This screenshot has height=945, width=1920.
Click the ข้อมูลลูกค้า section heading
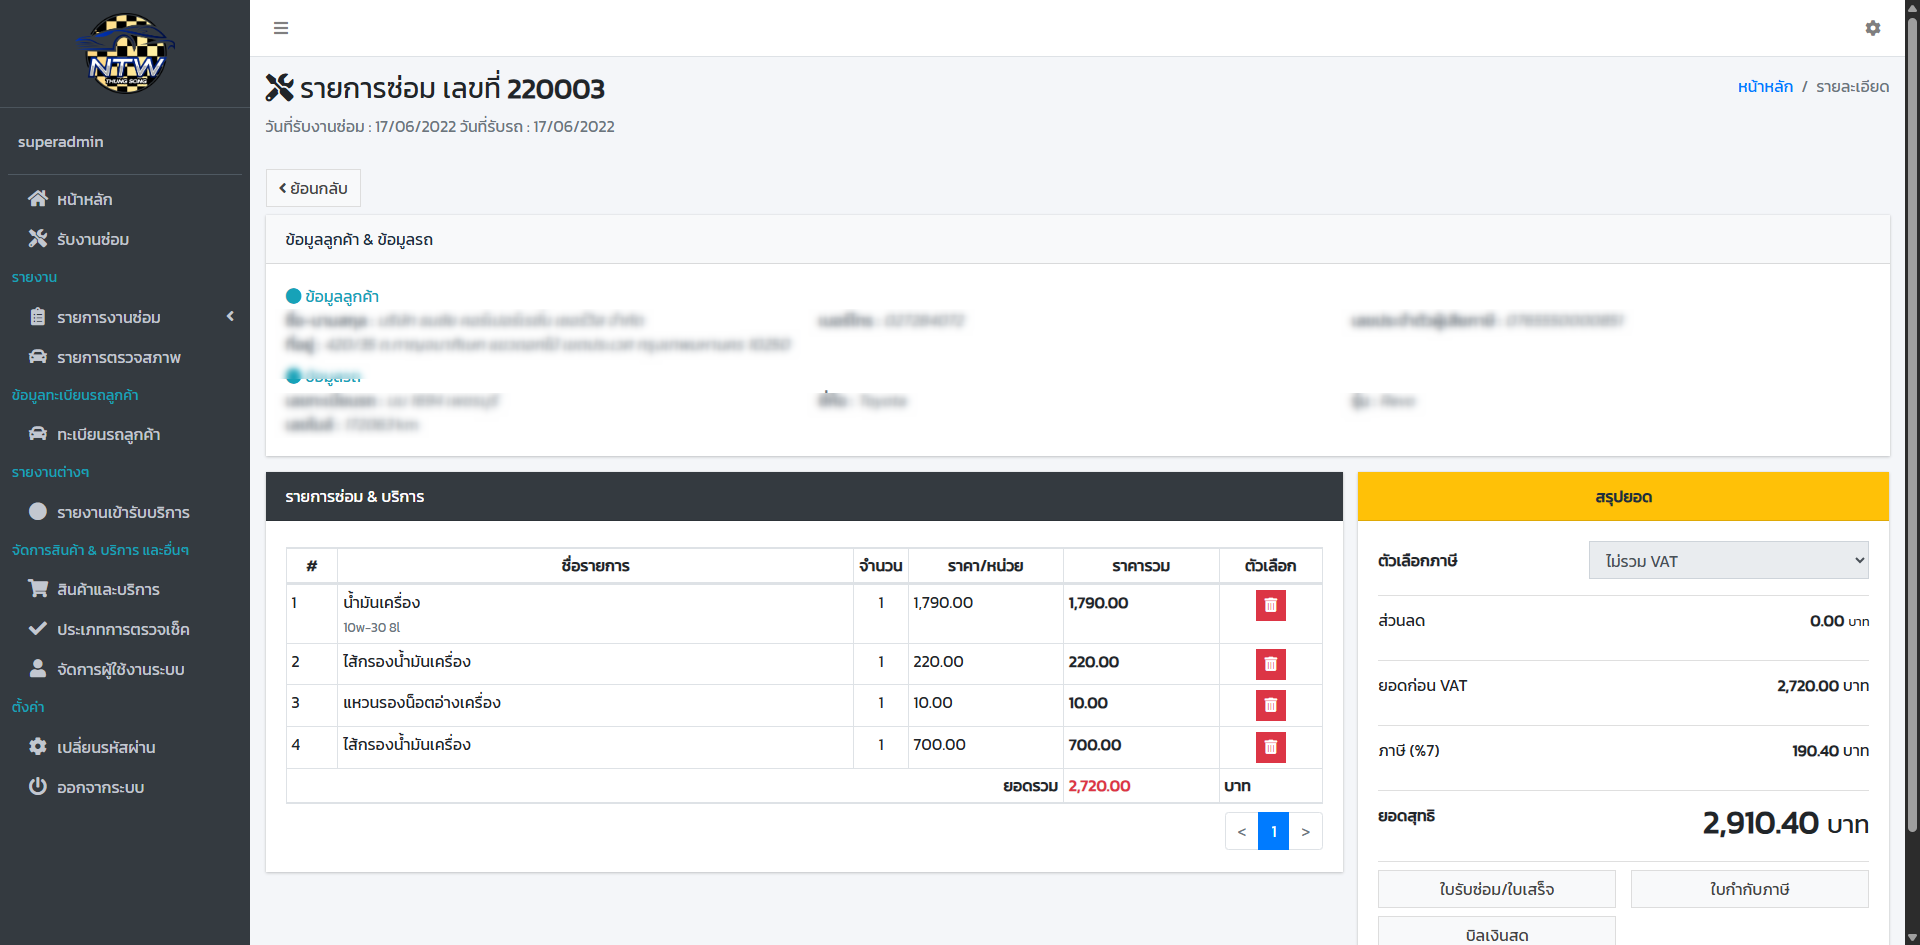(332, 296)
